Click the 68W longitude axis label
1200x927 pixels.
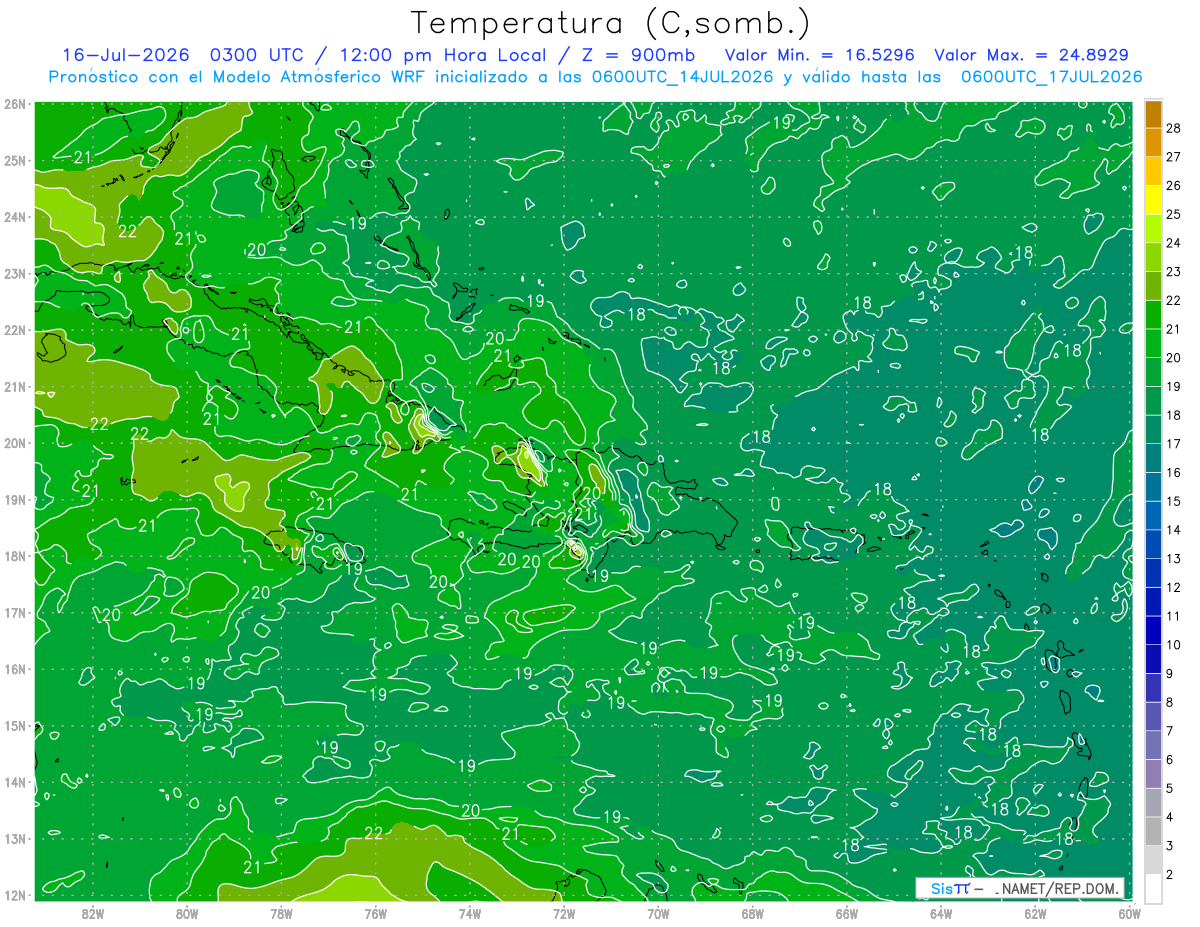pyautogui.click(x=753, y=912)
